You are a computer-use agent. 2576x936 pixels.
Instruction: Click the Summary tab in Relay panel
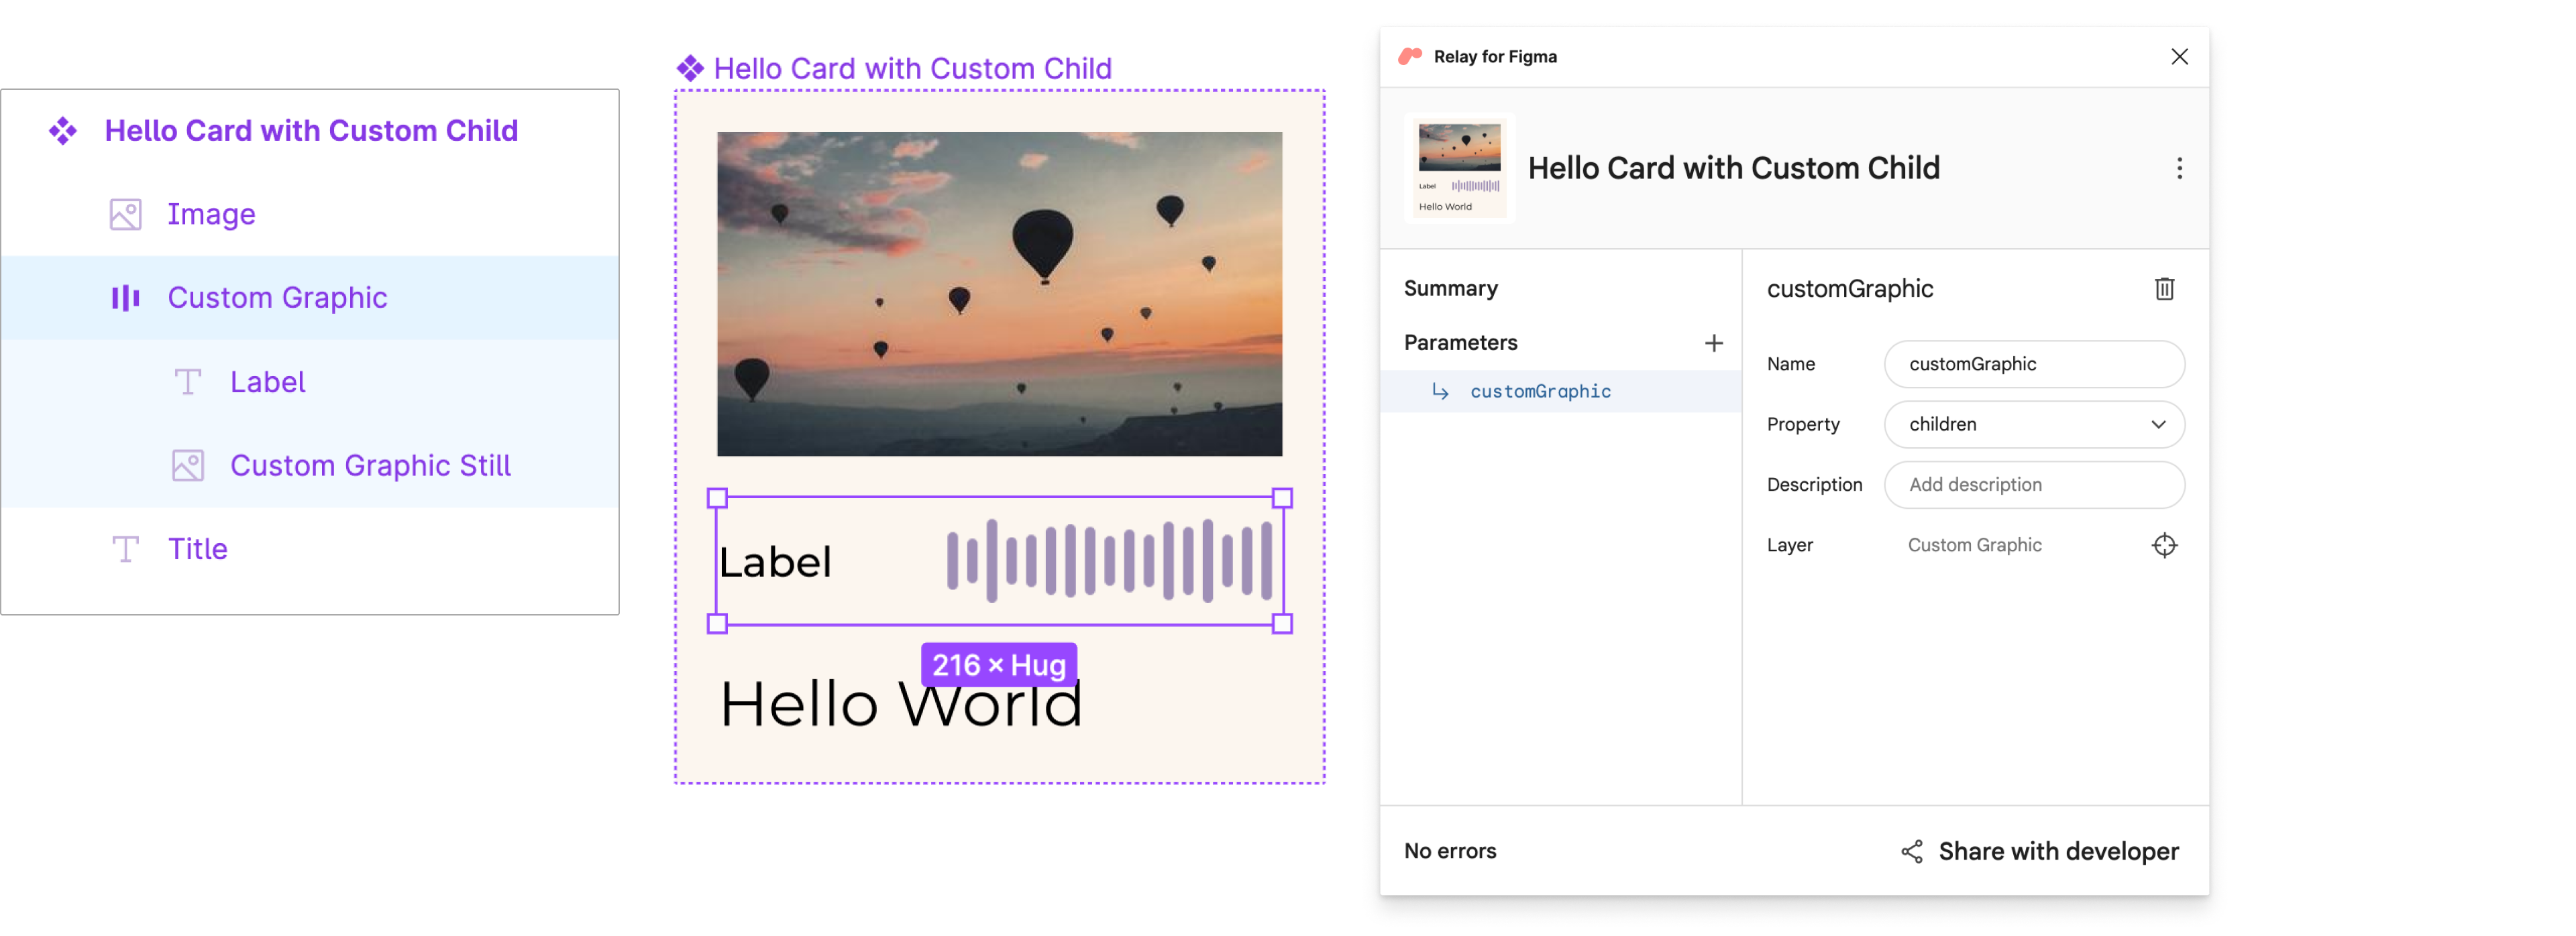[x=1450, y=288]
